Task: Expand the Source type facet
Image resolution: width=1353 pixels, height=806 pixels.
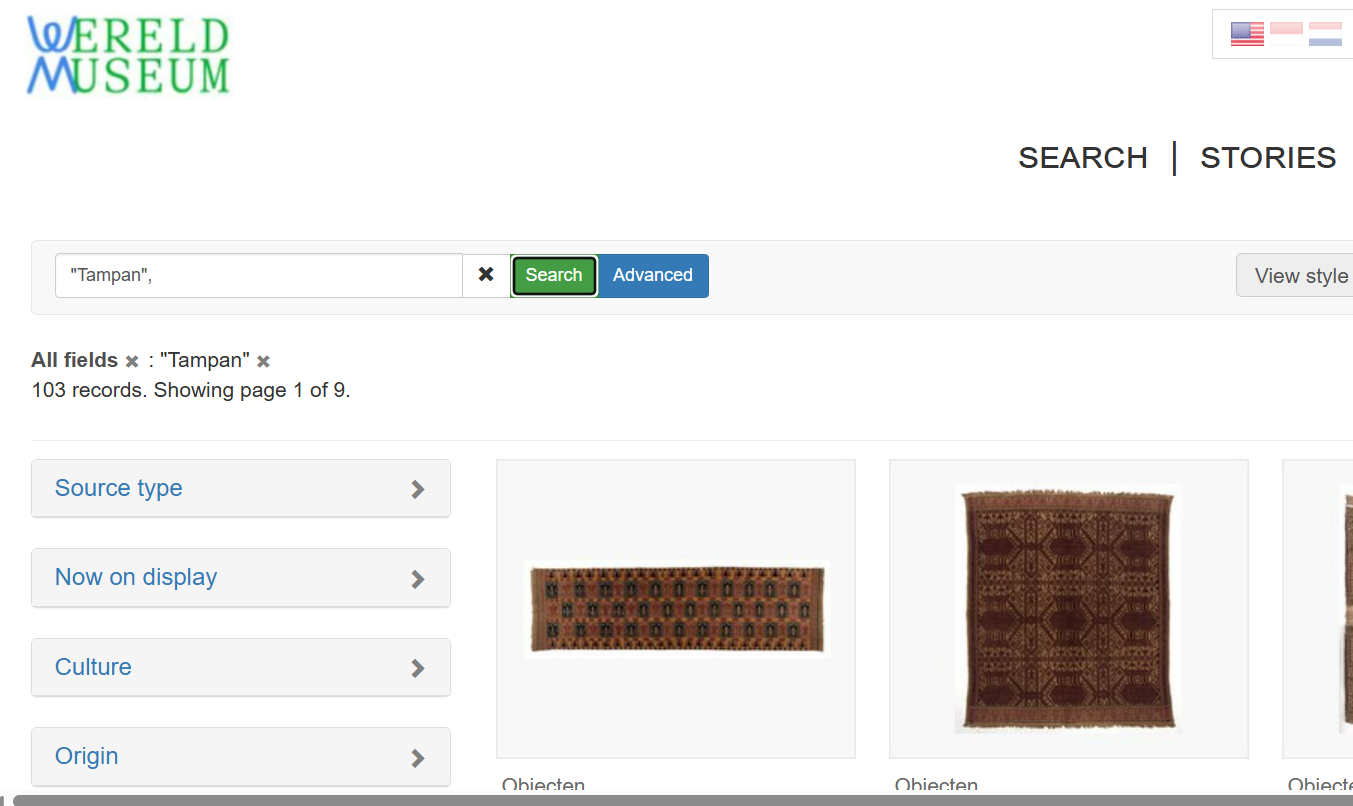Action: click(x=241, y=488)
